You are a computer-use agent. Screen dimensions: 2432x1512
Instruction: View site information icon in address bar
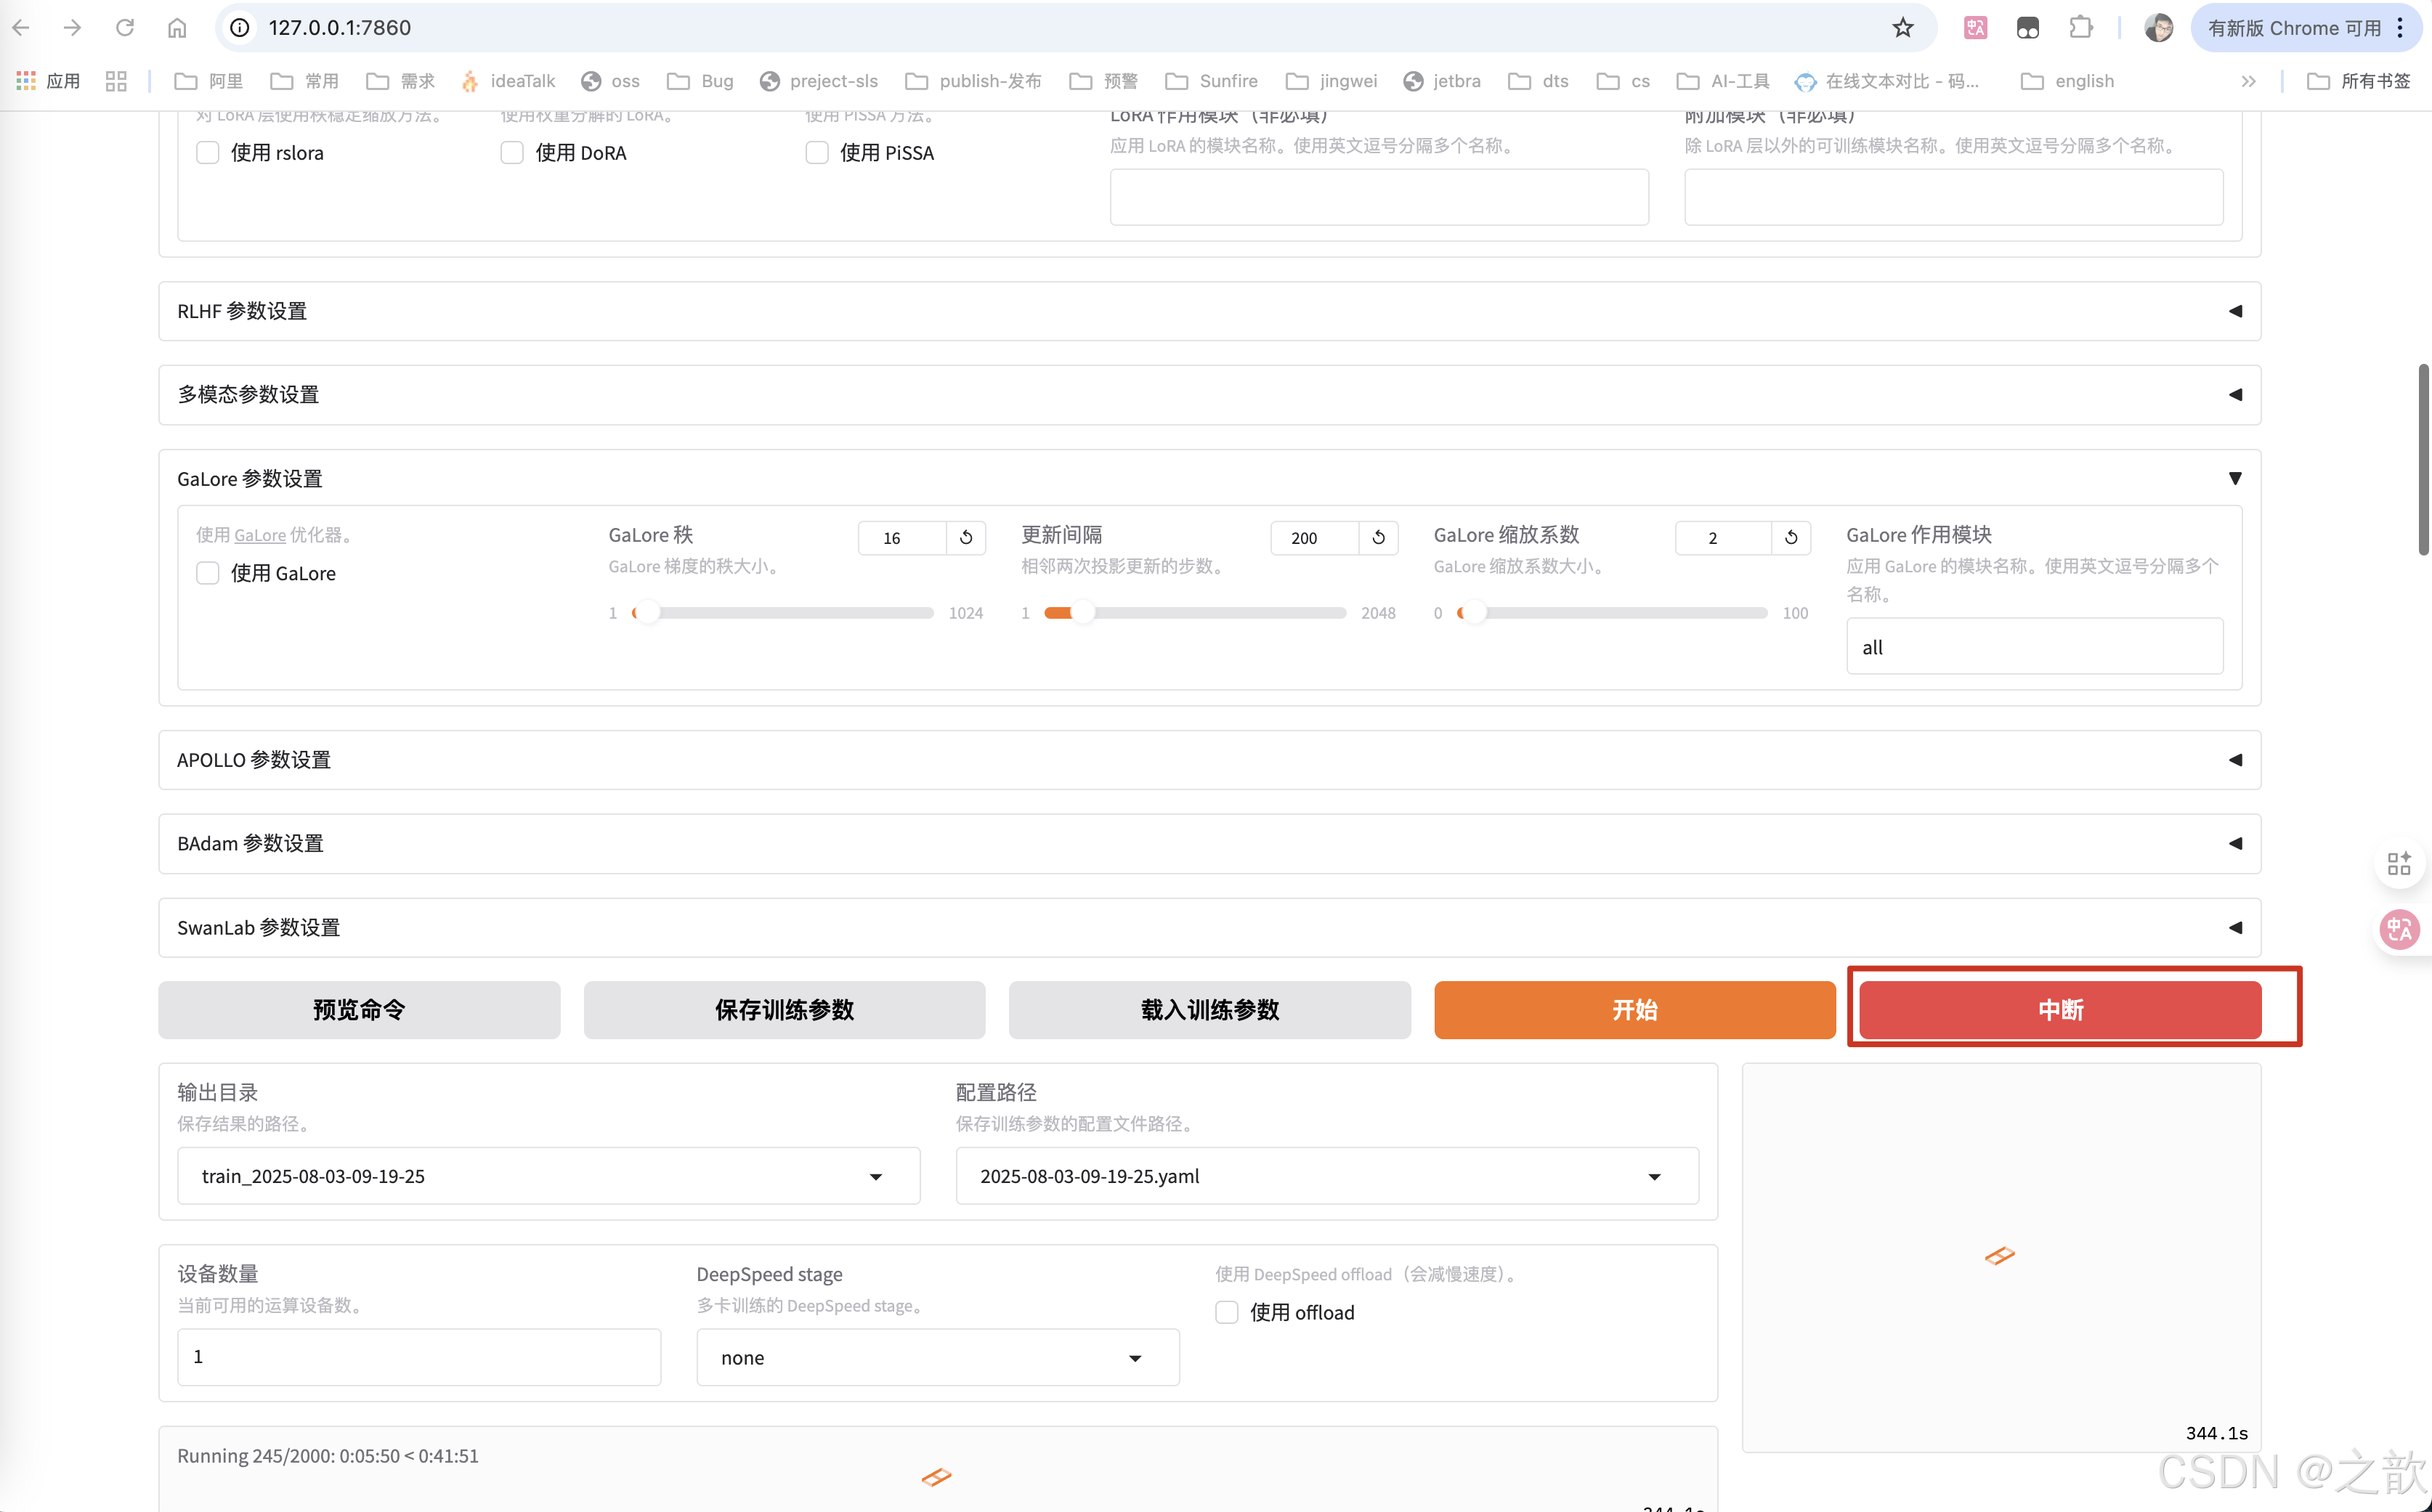pos(240,27)
